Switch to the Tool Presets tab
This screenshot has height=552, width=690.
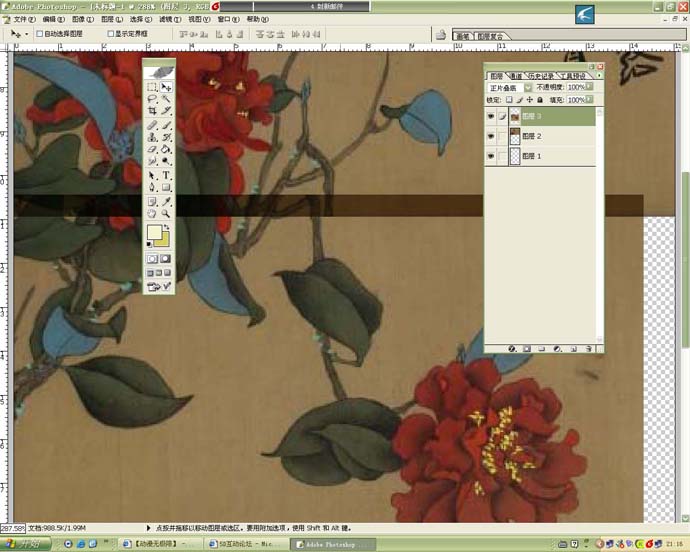572,76
